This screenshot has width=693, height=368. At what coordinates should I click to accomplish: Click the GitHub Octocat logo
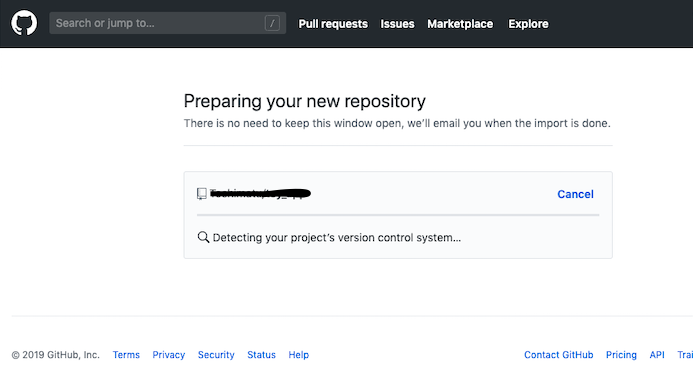24,23
